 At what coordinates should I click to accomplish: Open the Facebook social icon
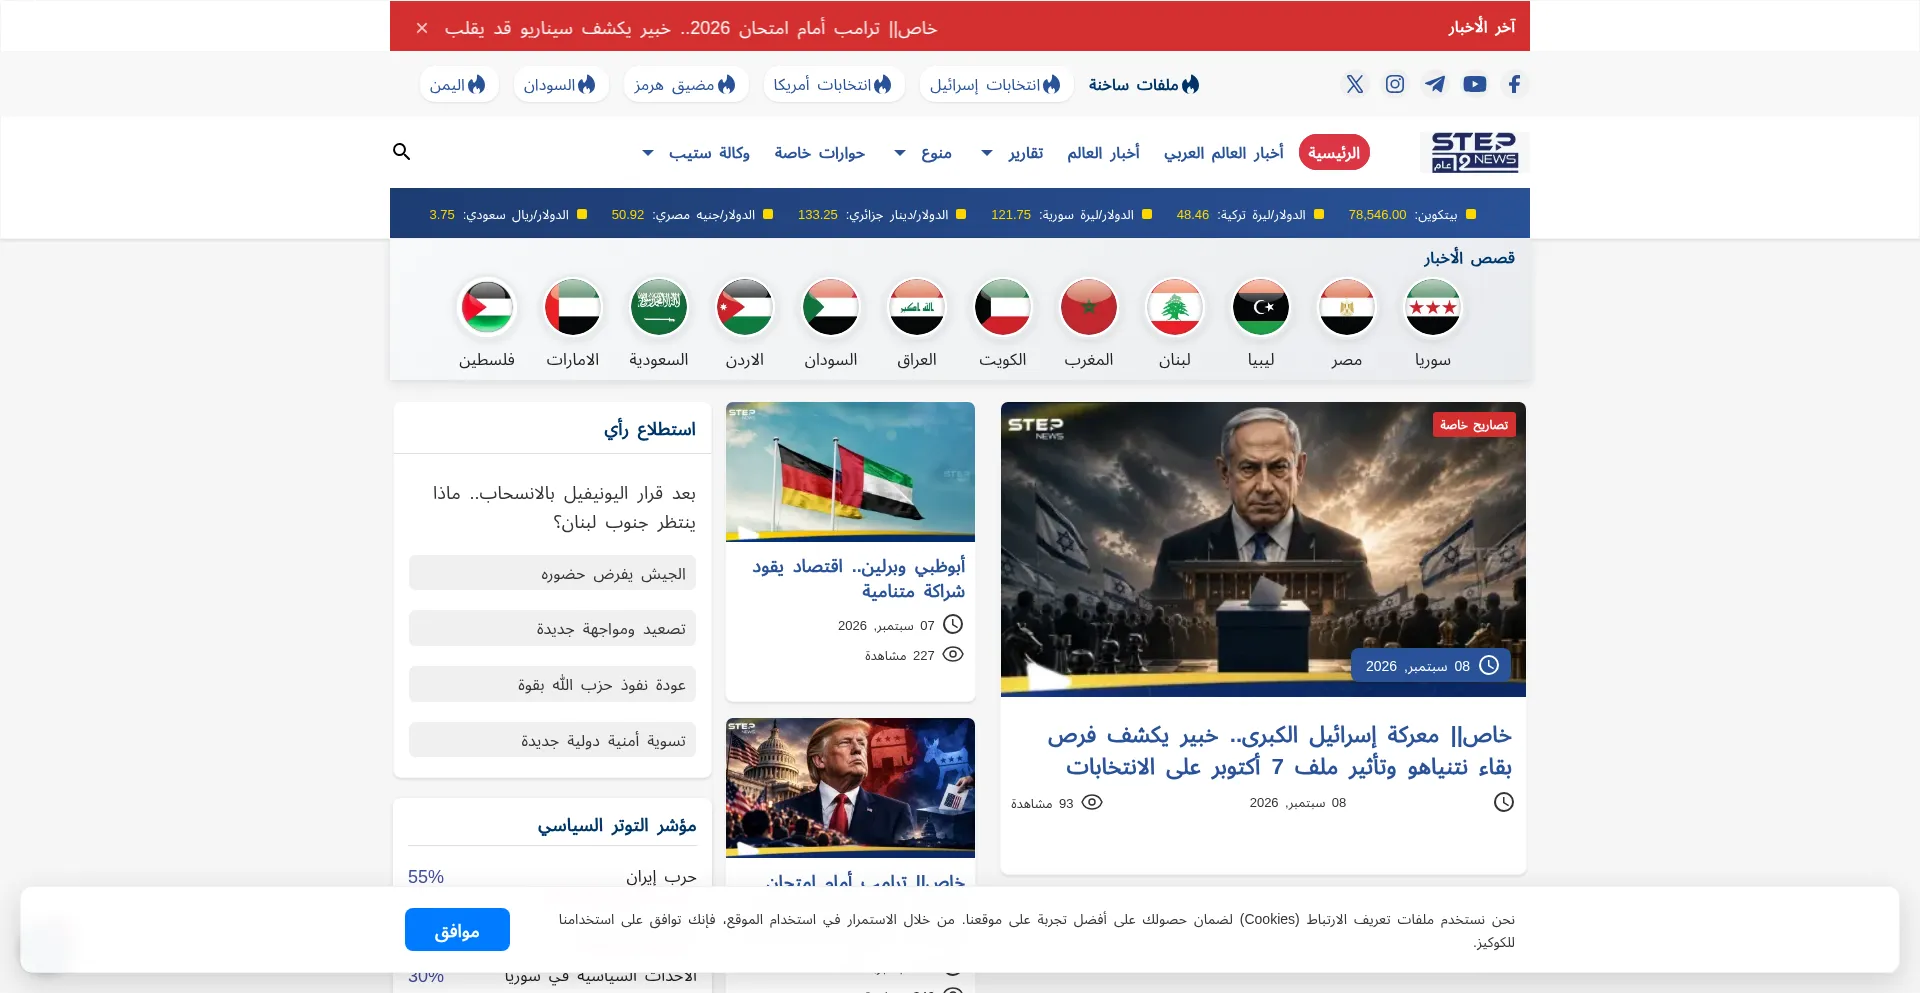1514,84
